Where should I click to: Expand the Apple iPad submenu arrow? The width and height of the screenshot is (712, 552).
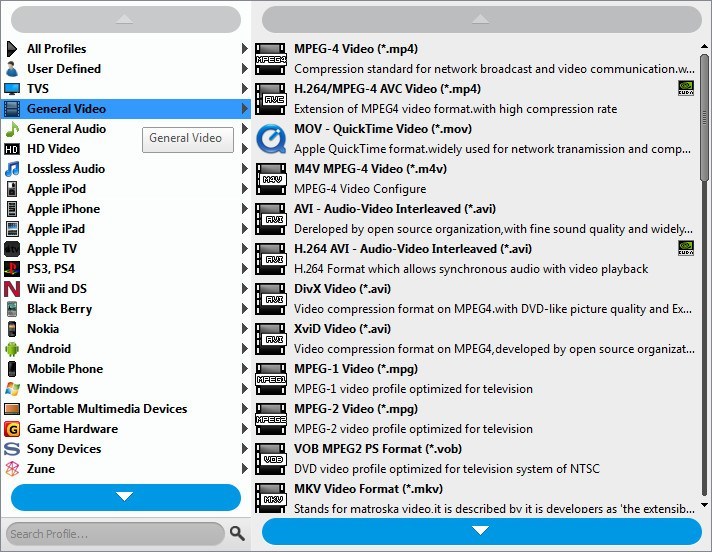245,228
